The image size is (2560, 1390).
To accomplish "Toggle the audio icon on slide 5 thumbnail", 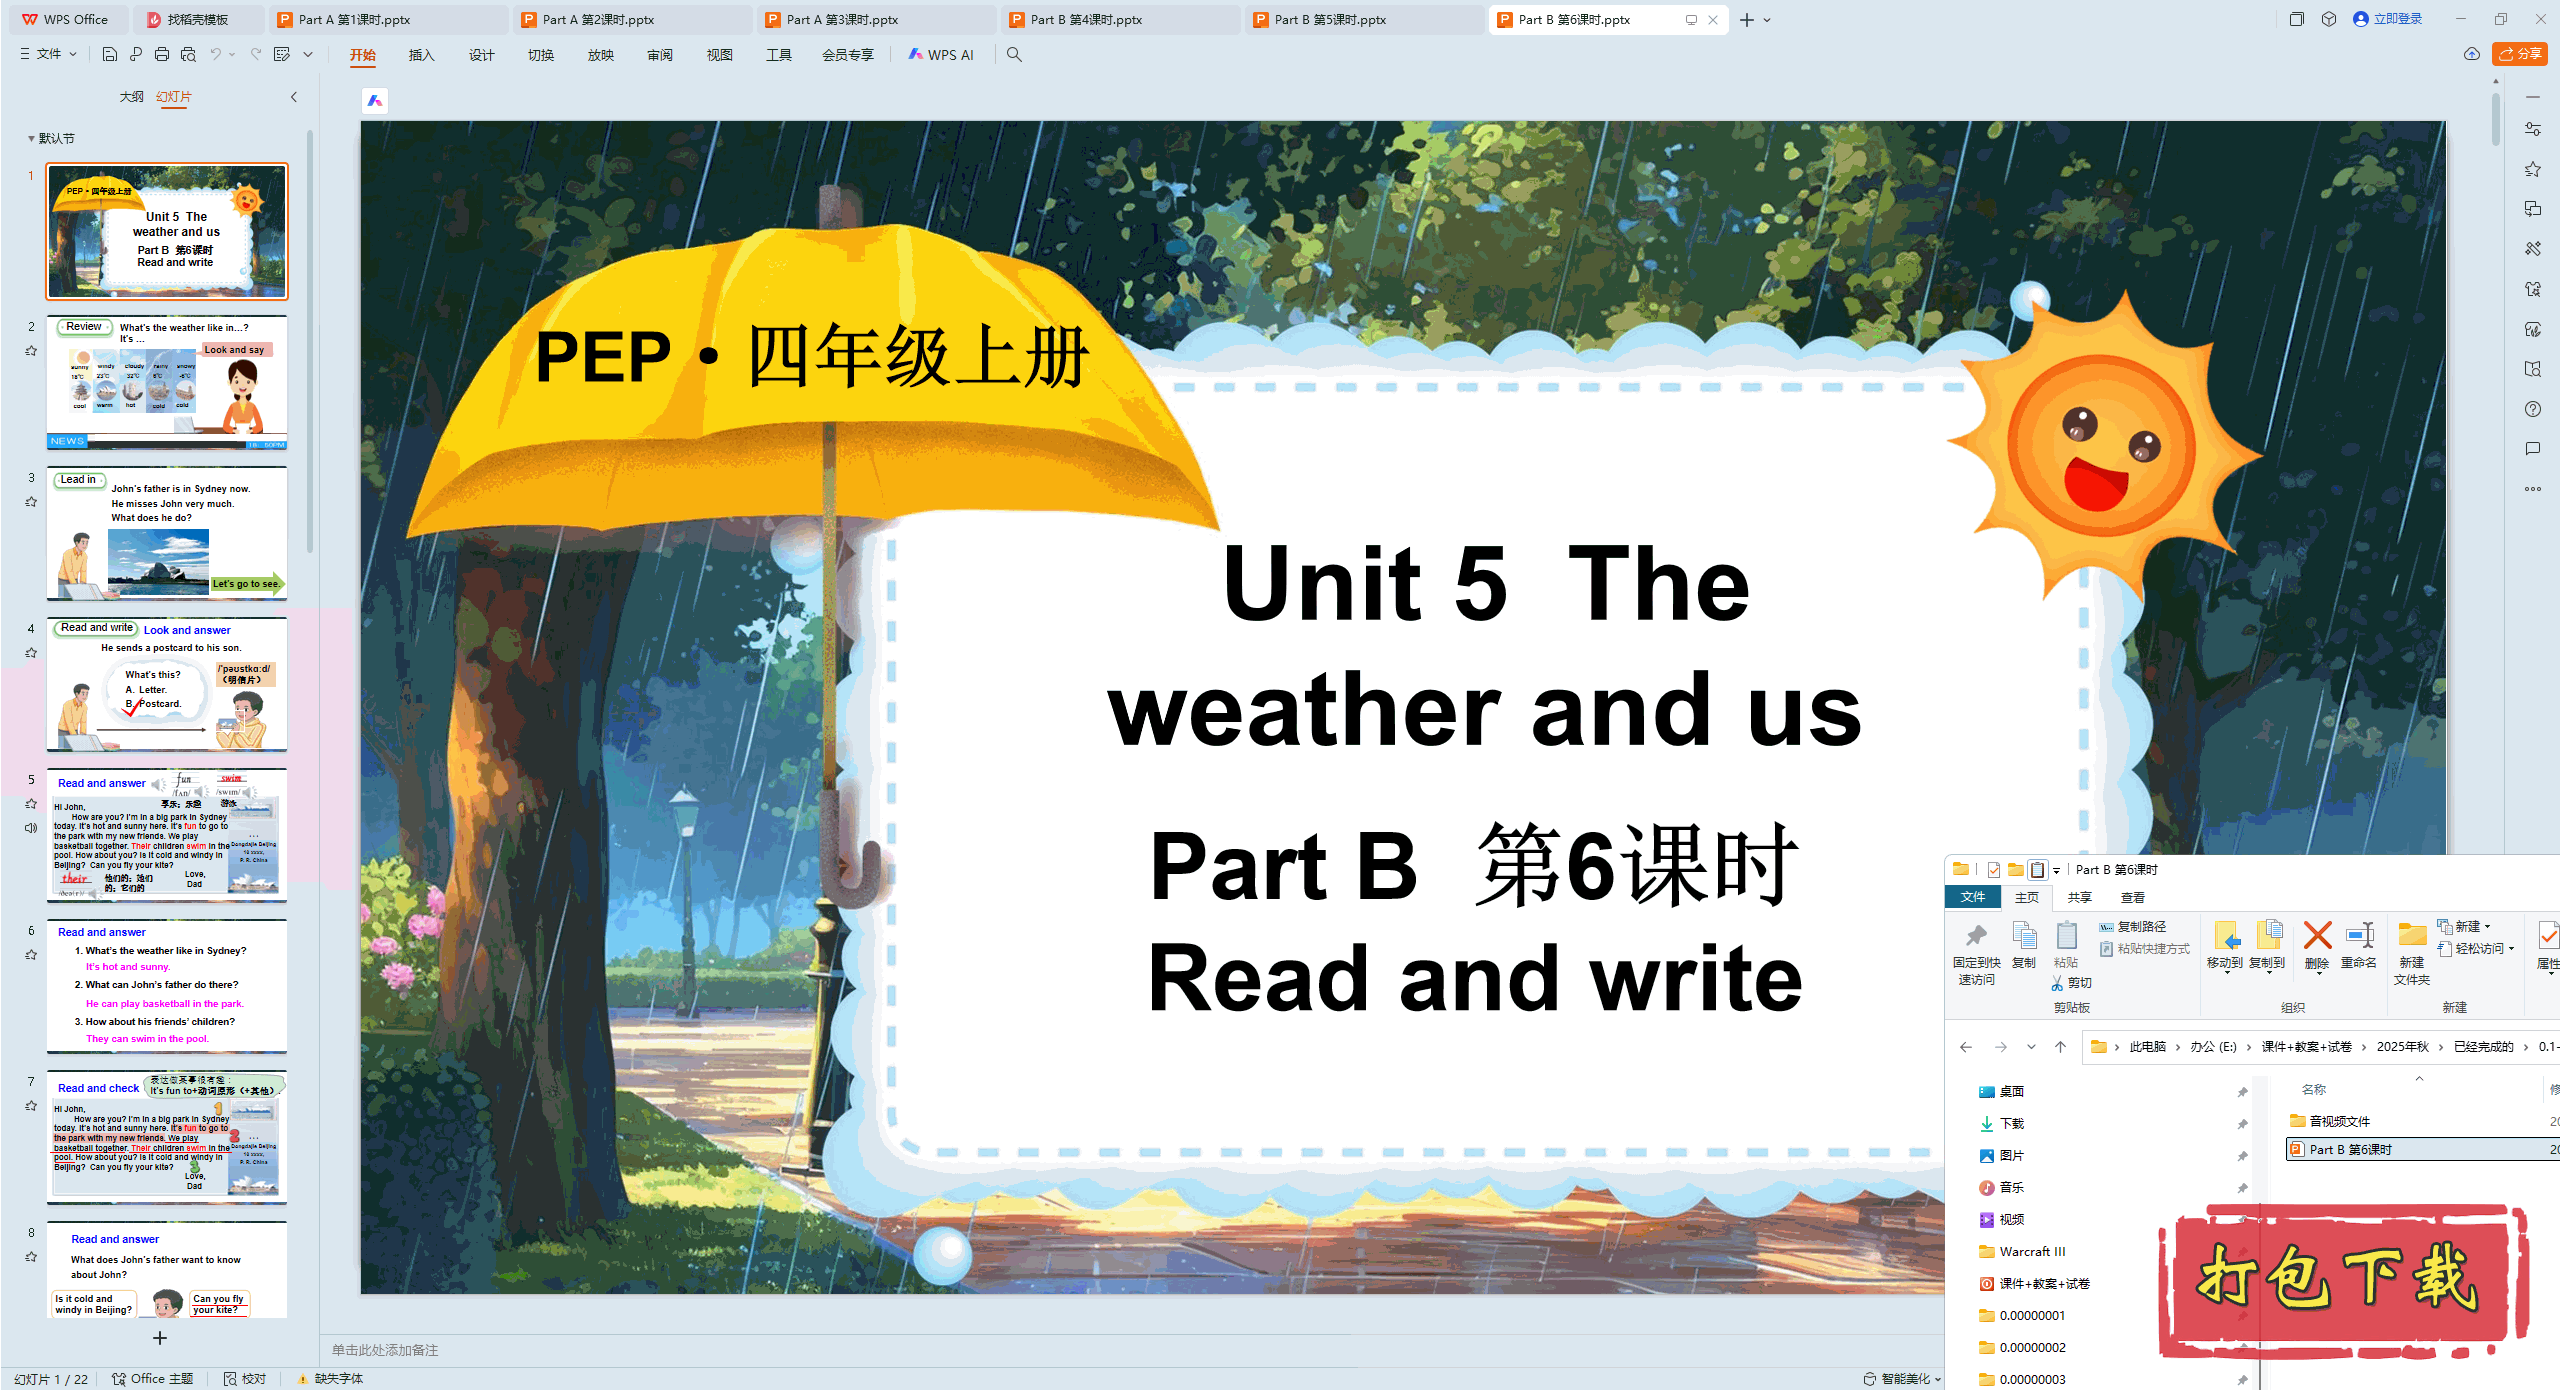I will pos(31,828).
